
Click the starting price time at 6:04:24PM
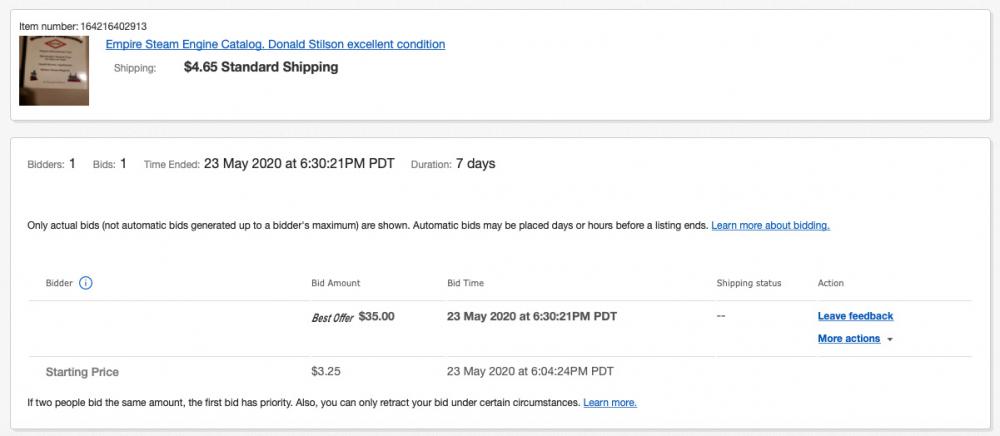(530, 371)
